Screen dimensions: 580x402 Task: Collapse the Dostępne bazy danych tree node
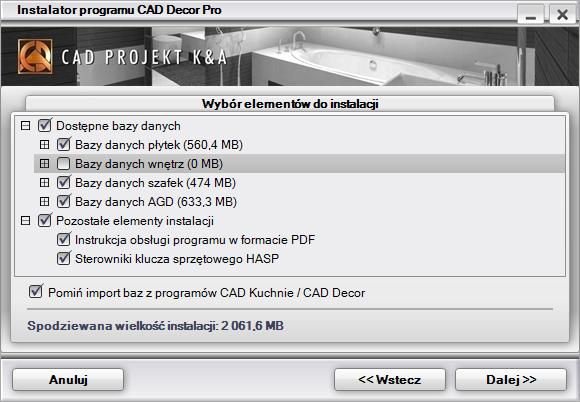click(x=25, y=126)
